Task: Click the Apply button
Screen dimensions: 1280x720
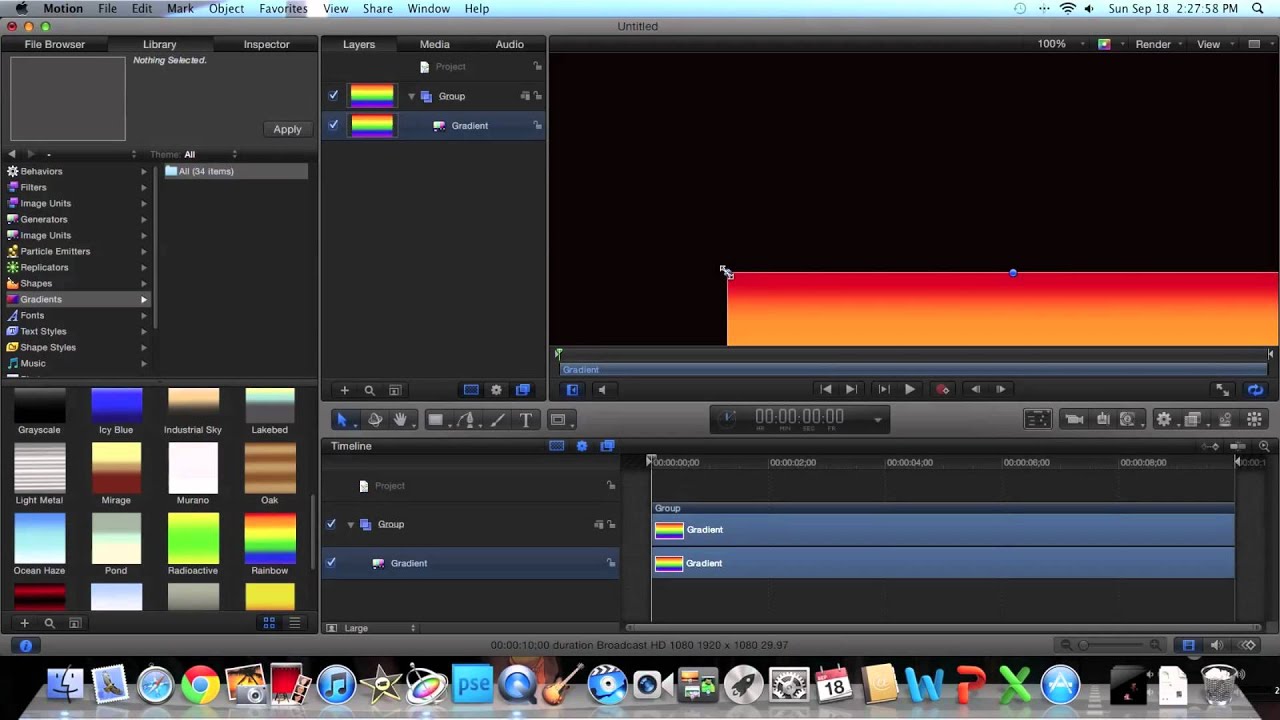Action: [x=287, y=129]
